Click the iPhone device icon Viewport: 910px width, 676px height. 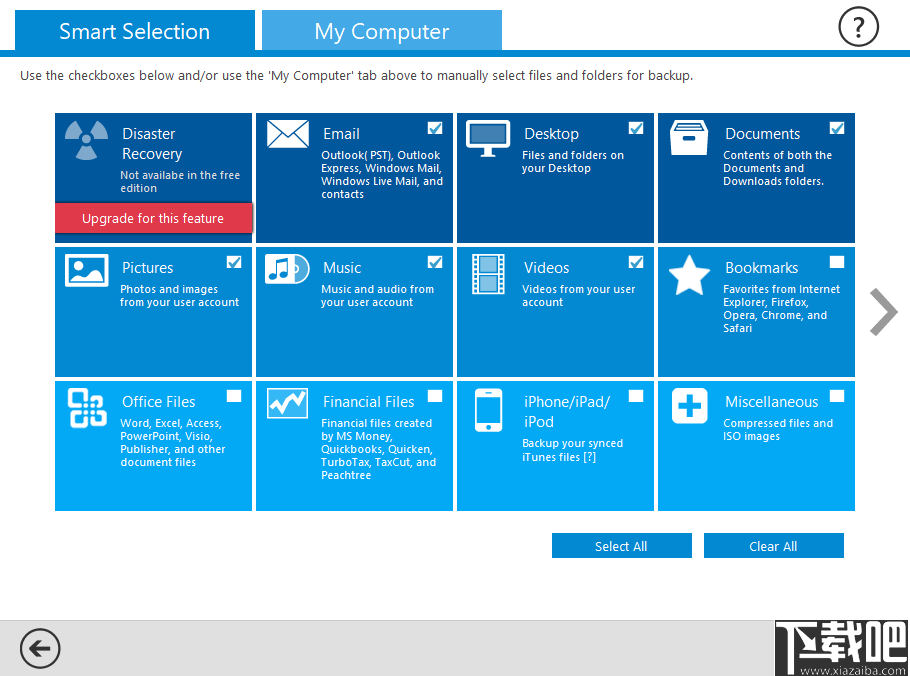pos(489,410)
